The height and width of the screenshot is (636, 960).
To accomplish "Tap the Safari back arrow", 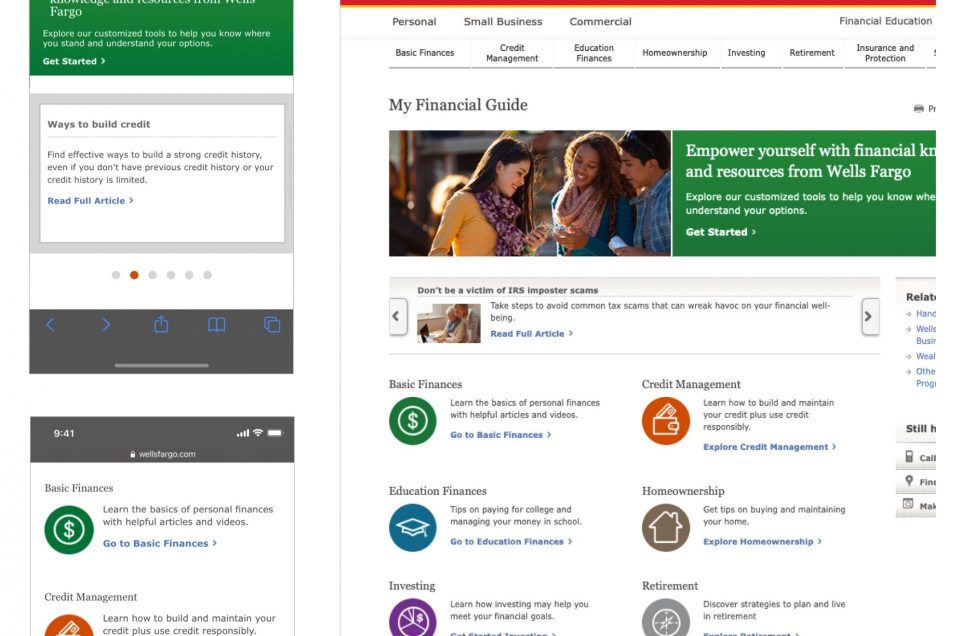I will (x=50, y=324).
